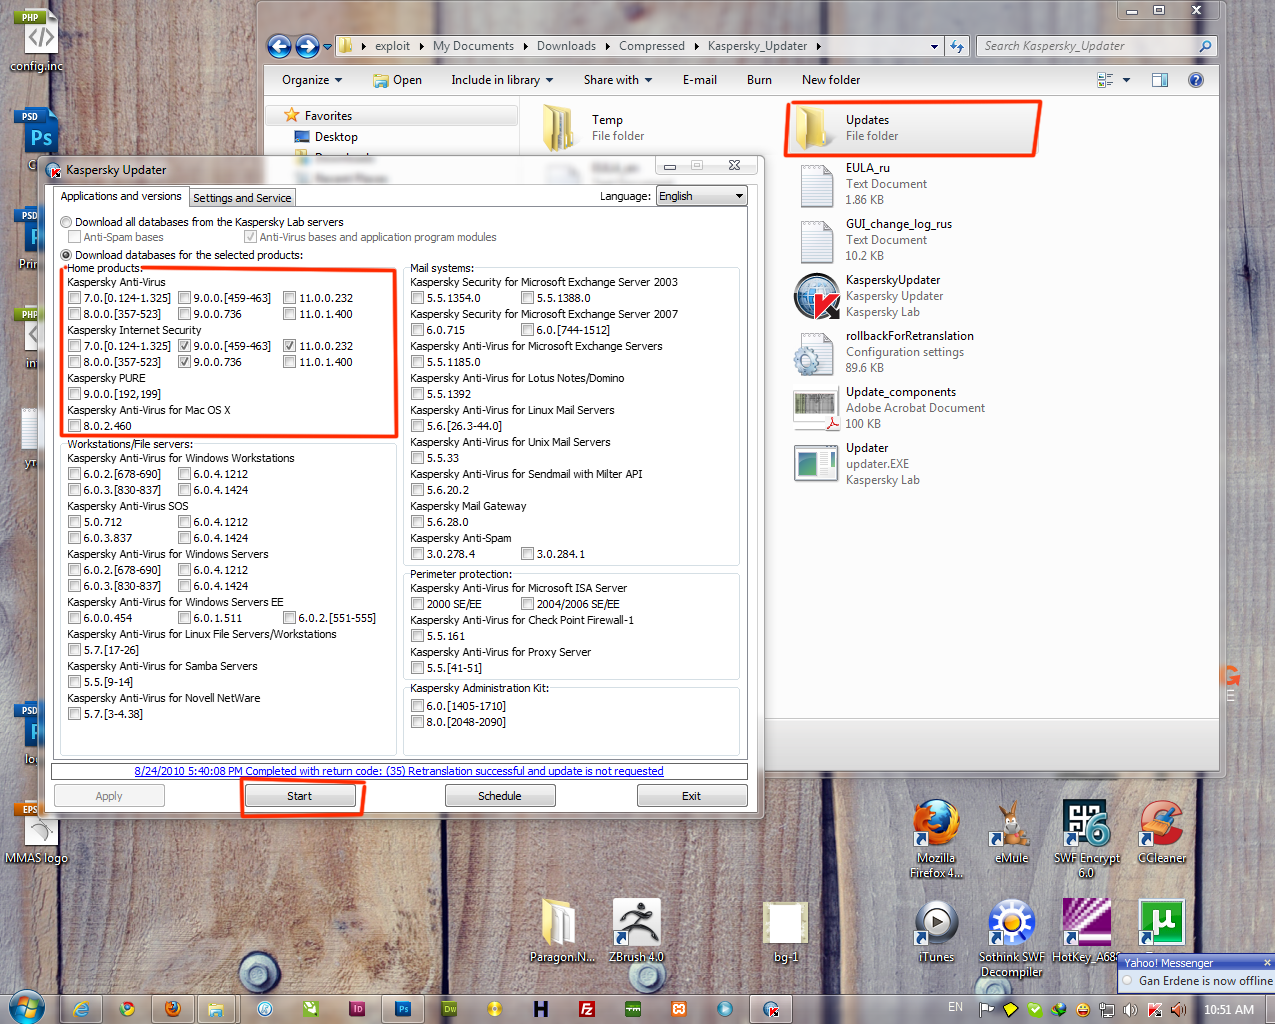This screenshot has height=1024, width=1275.
Task: Open the Explorer help icon
Action: 1195,80
